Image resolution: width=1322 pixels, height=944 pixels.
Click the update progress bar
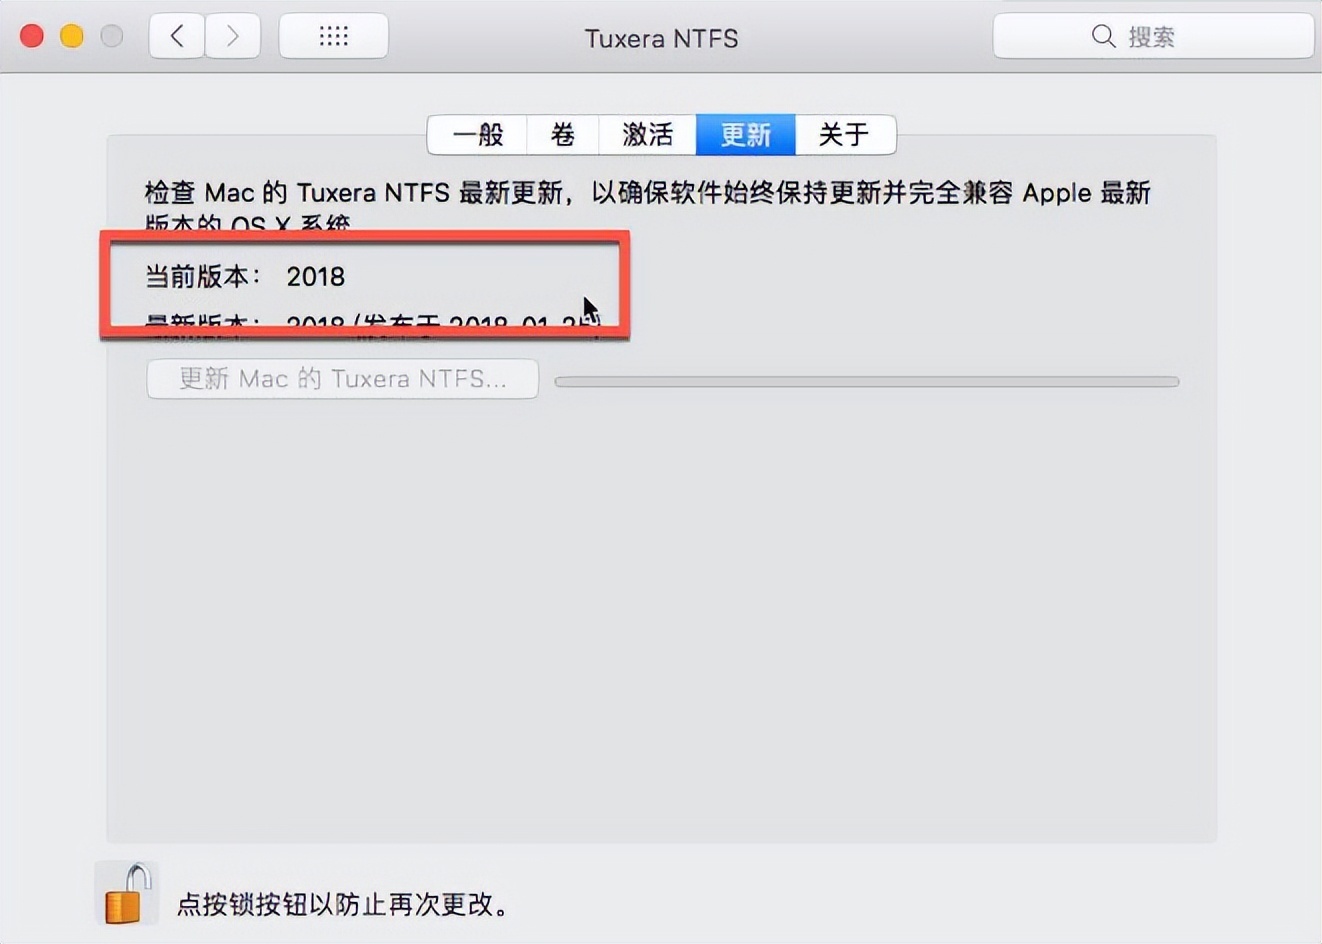(867, 381)
